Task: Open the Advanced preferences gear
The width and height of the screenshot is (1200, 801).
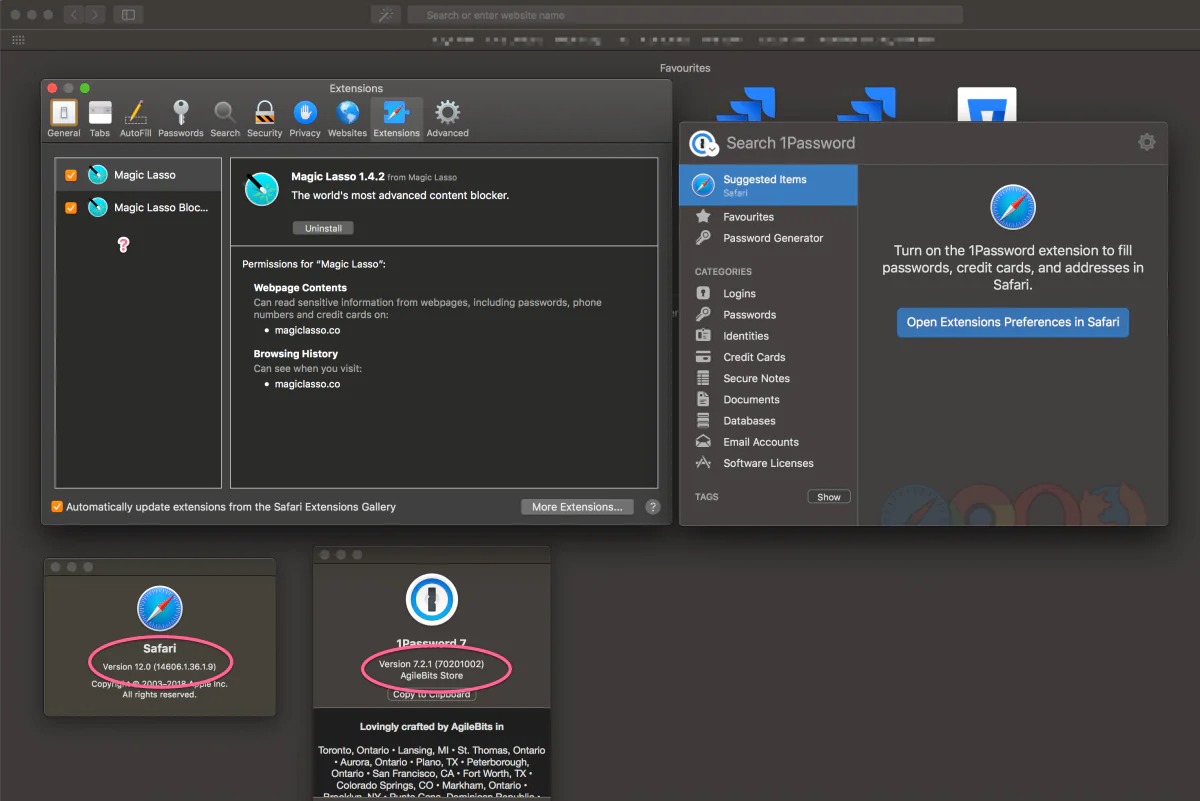Action: click(x=447, y=118)
